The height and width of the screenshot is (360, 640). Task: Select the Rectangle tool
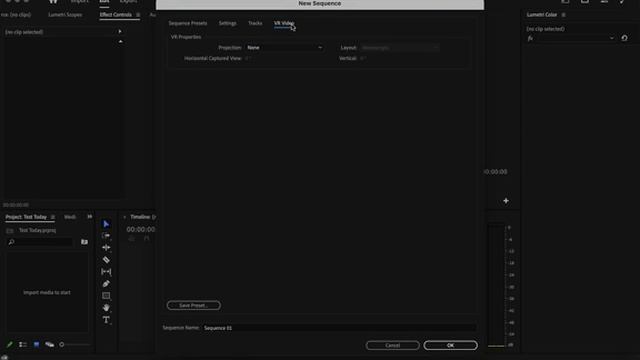click(106, 296)
